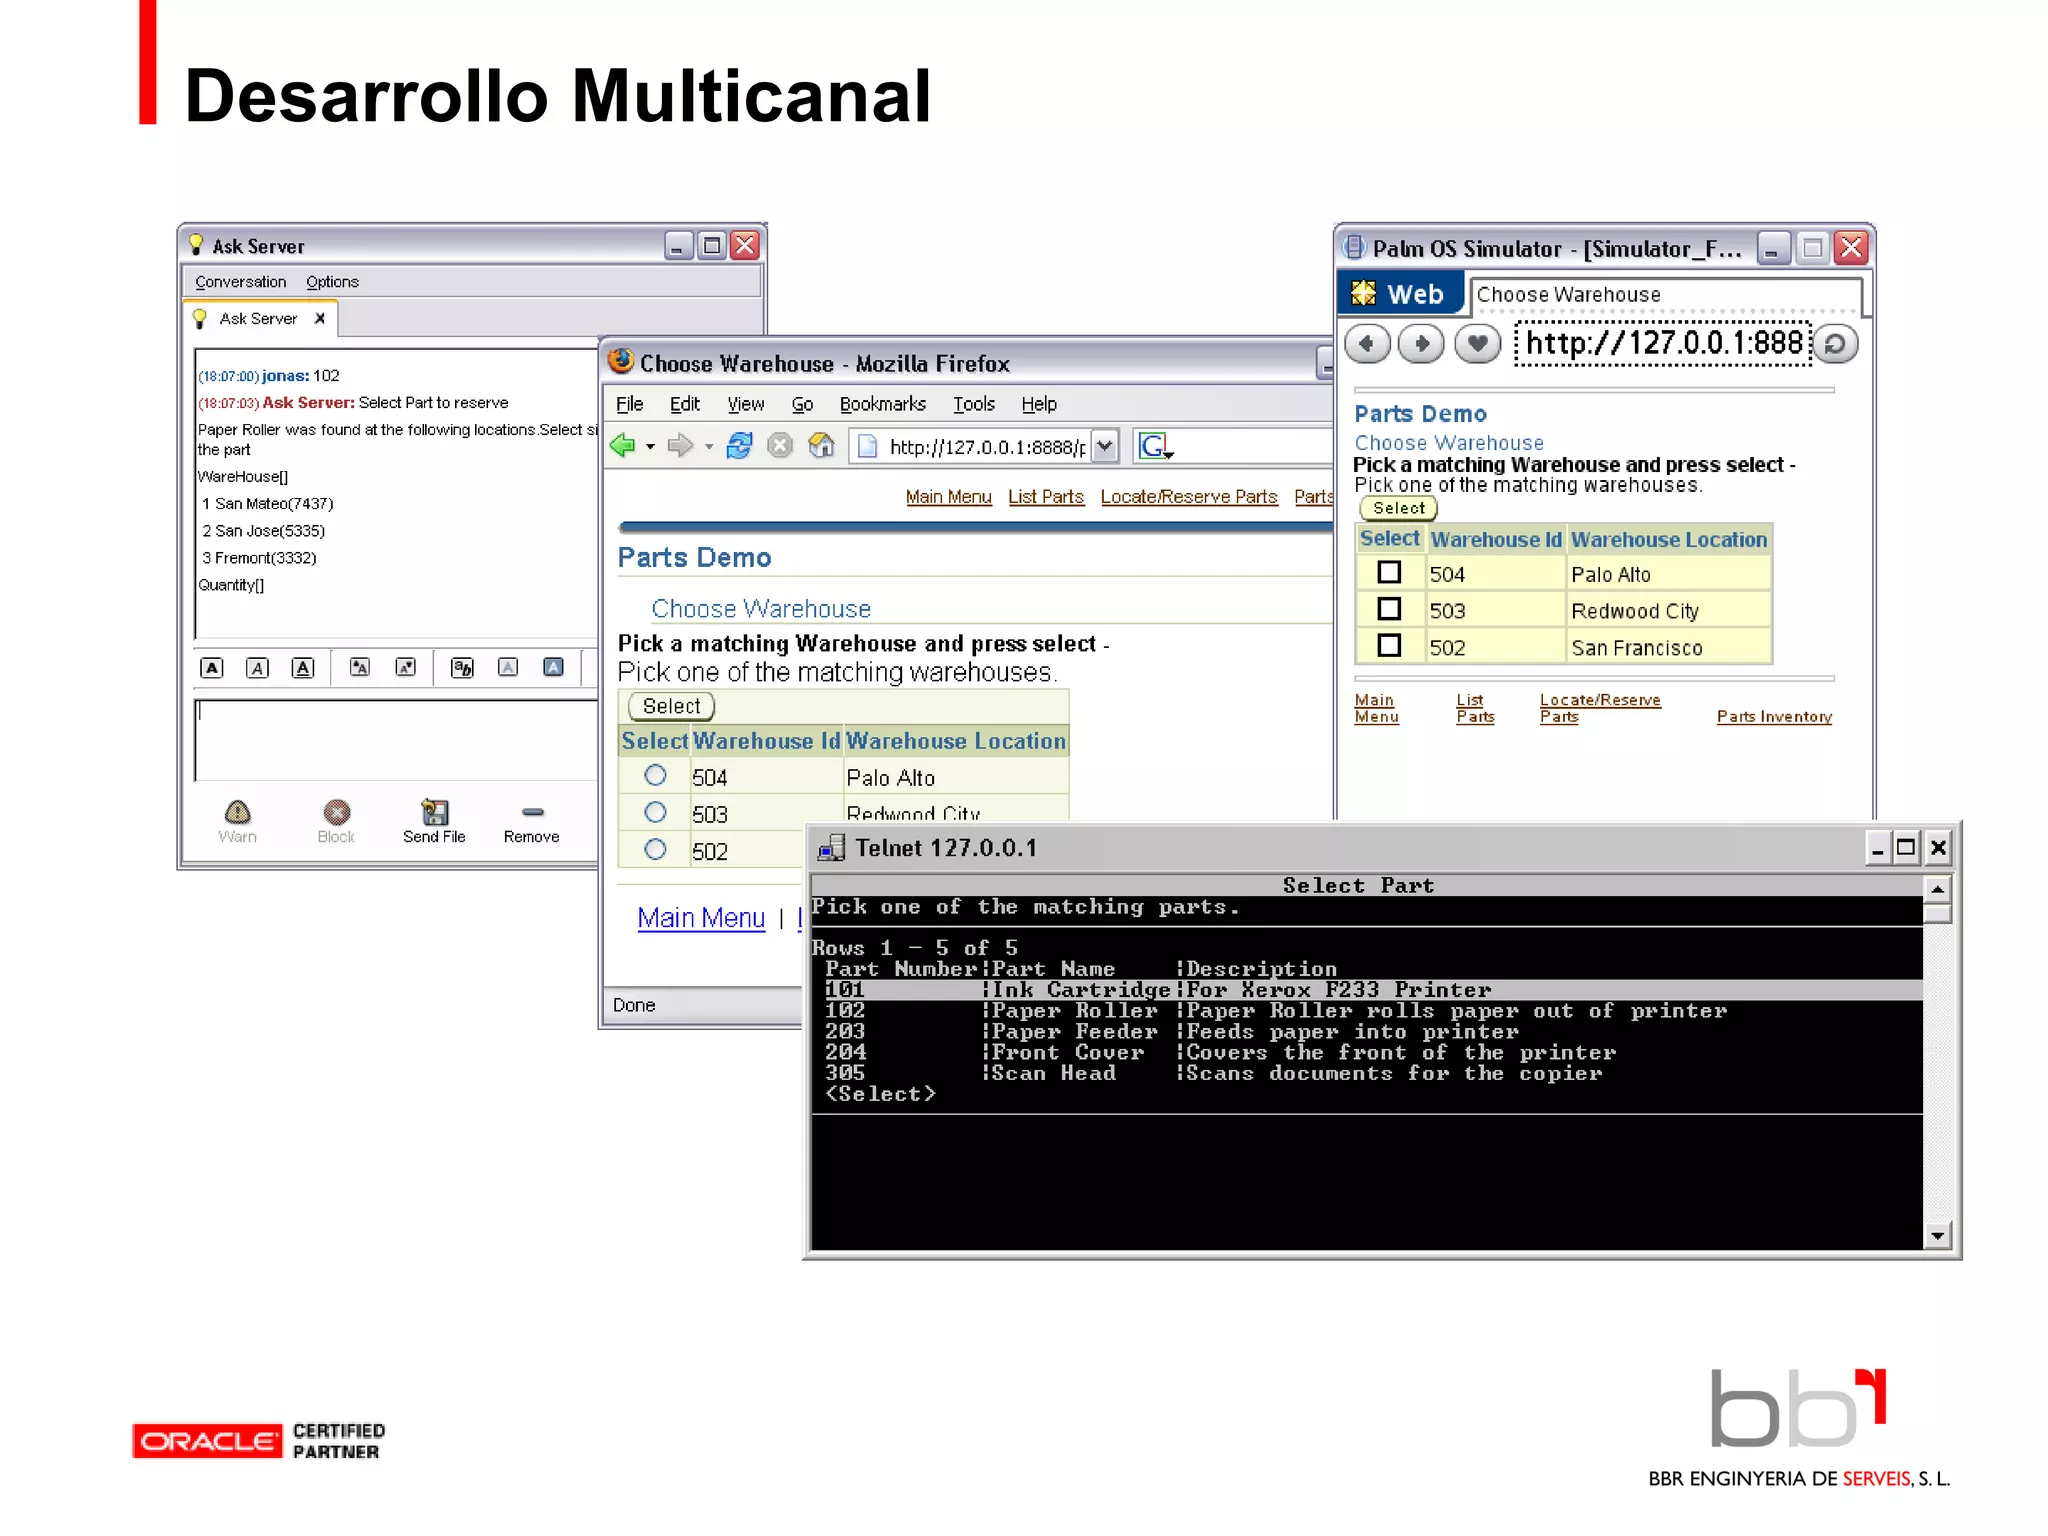
Task: Click the Ask Server message input box
Action: [x=397, y=740]
